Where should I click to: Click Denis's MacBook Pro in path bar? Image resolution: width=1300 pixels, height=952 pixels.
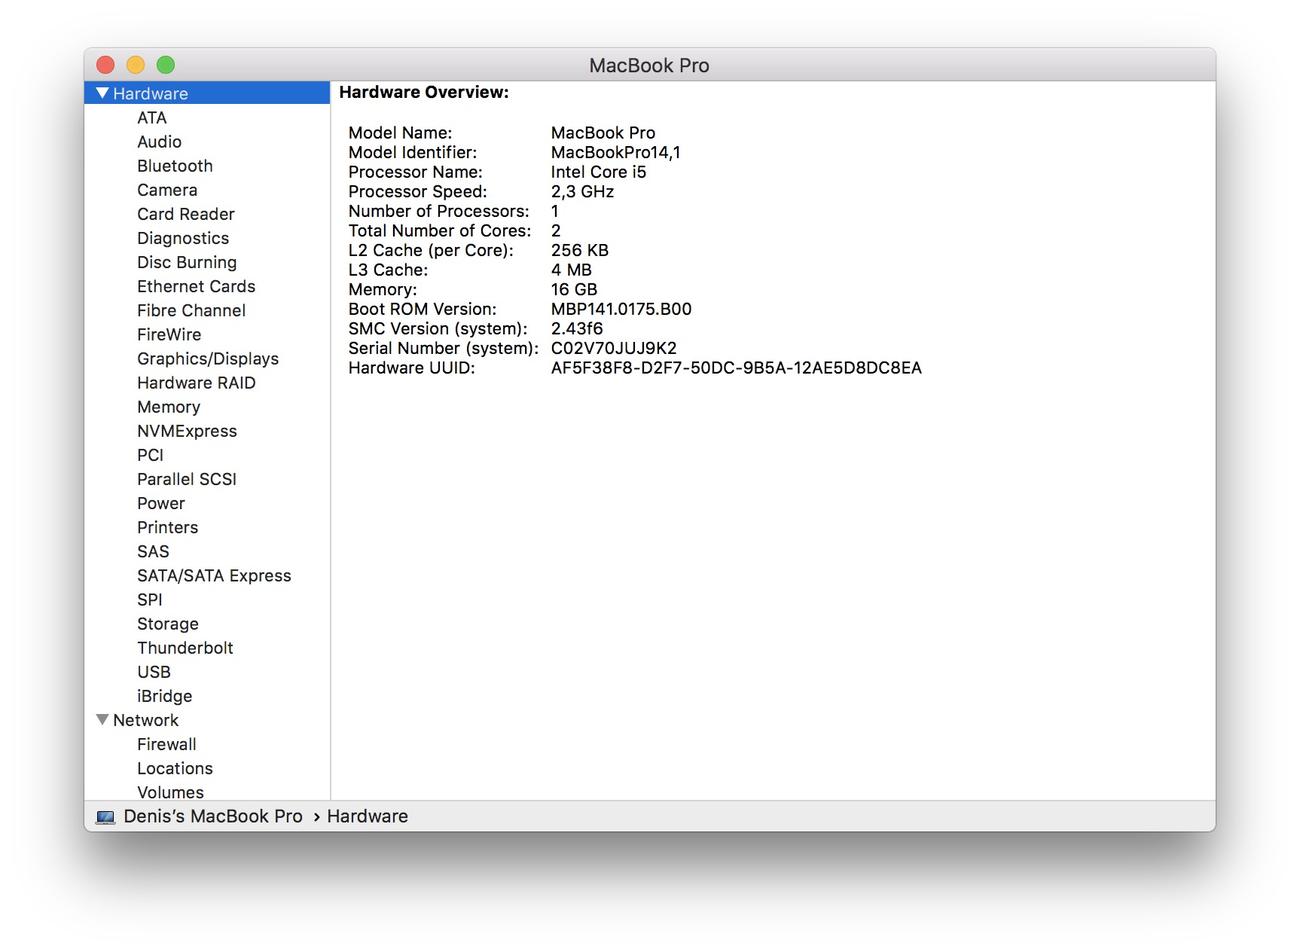point(213,816)
